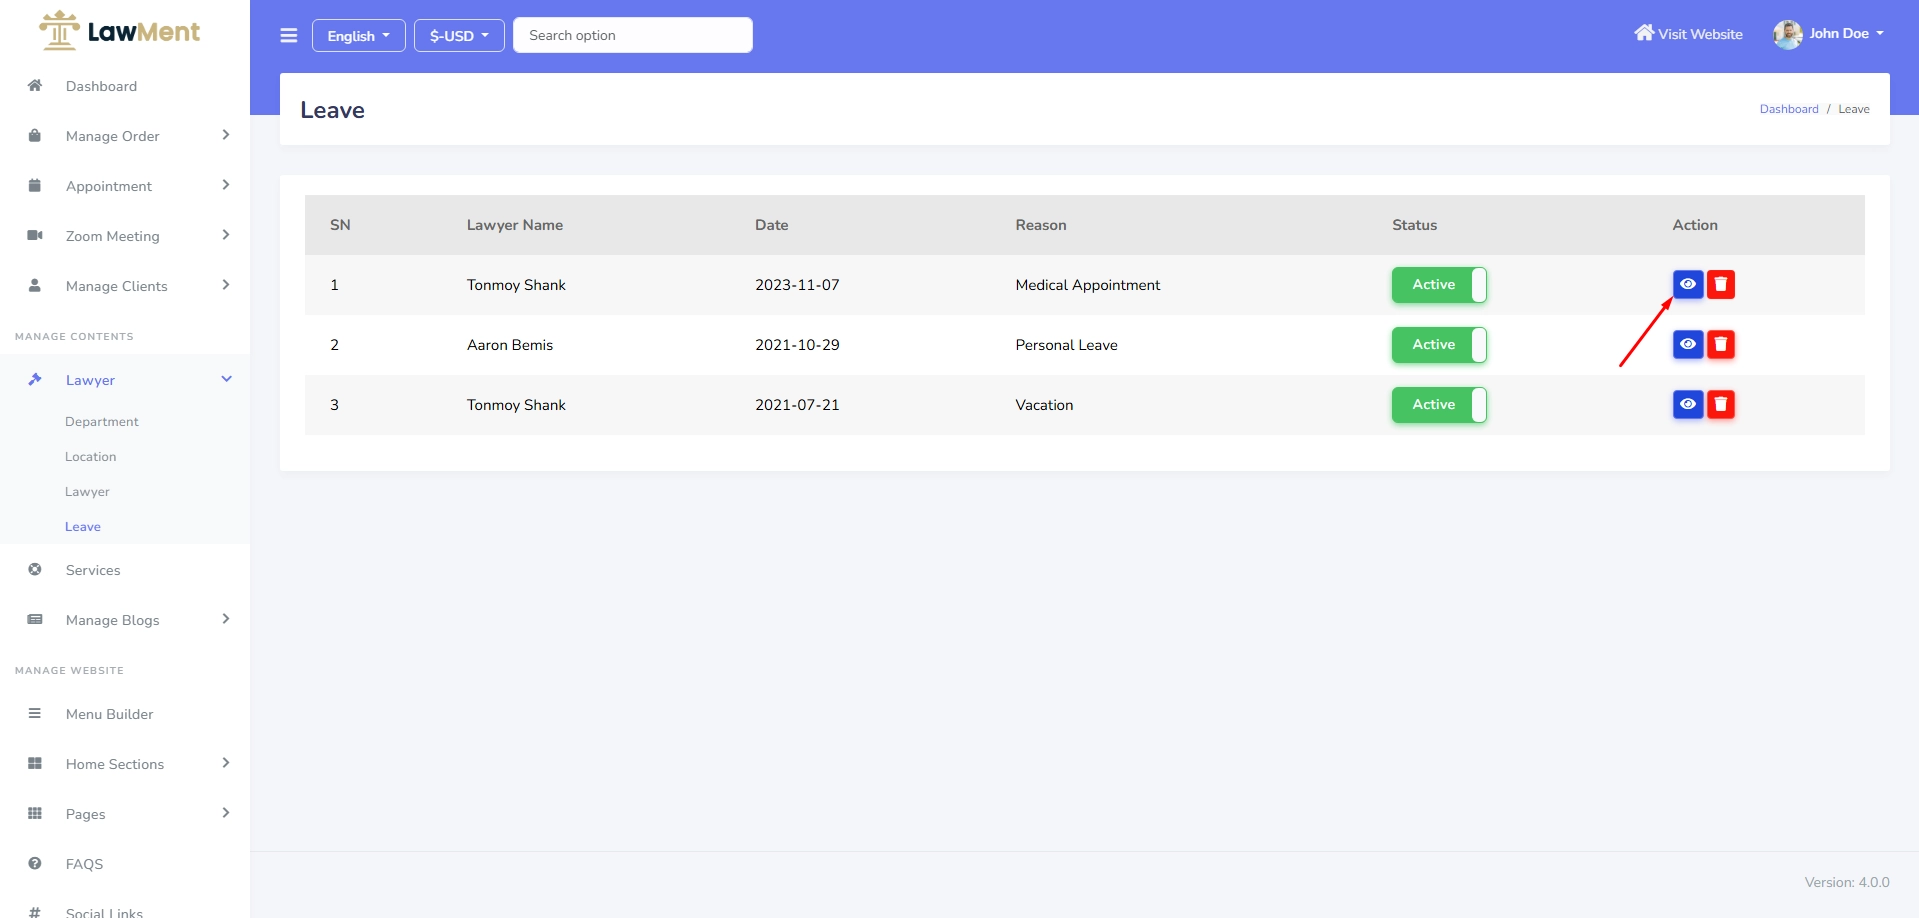Image resolution: width=1919 pixels, height=918 pixels.
Task: Expand the Manage Order submenu chevron
Action: (x=226, y=135)
